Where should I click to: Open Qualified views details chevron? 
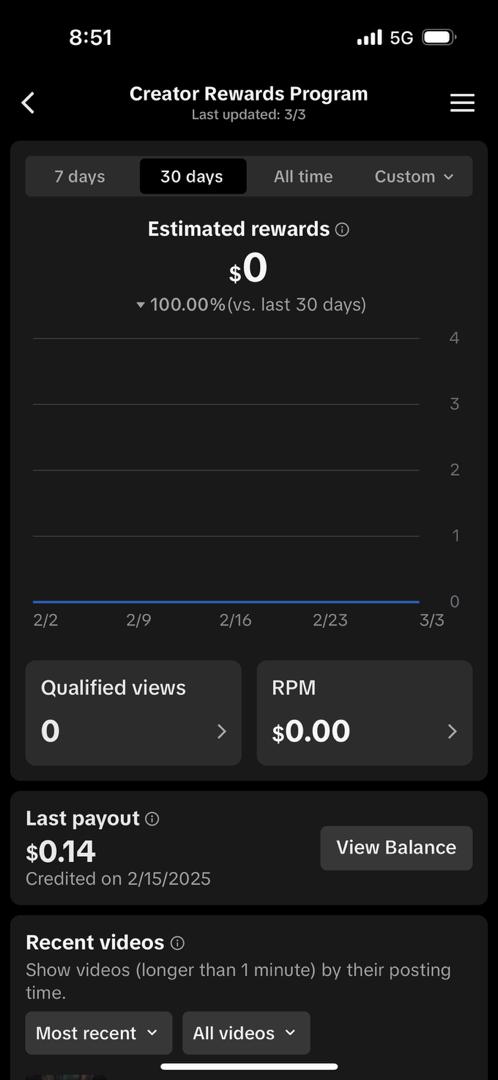pyautogui.click(x=222, y=731)
